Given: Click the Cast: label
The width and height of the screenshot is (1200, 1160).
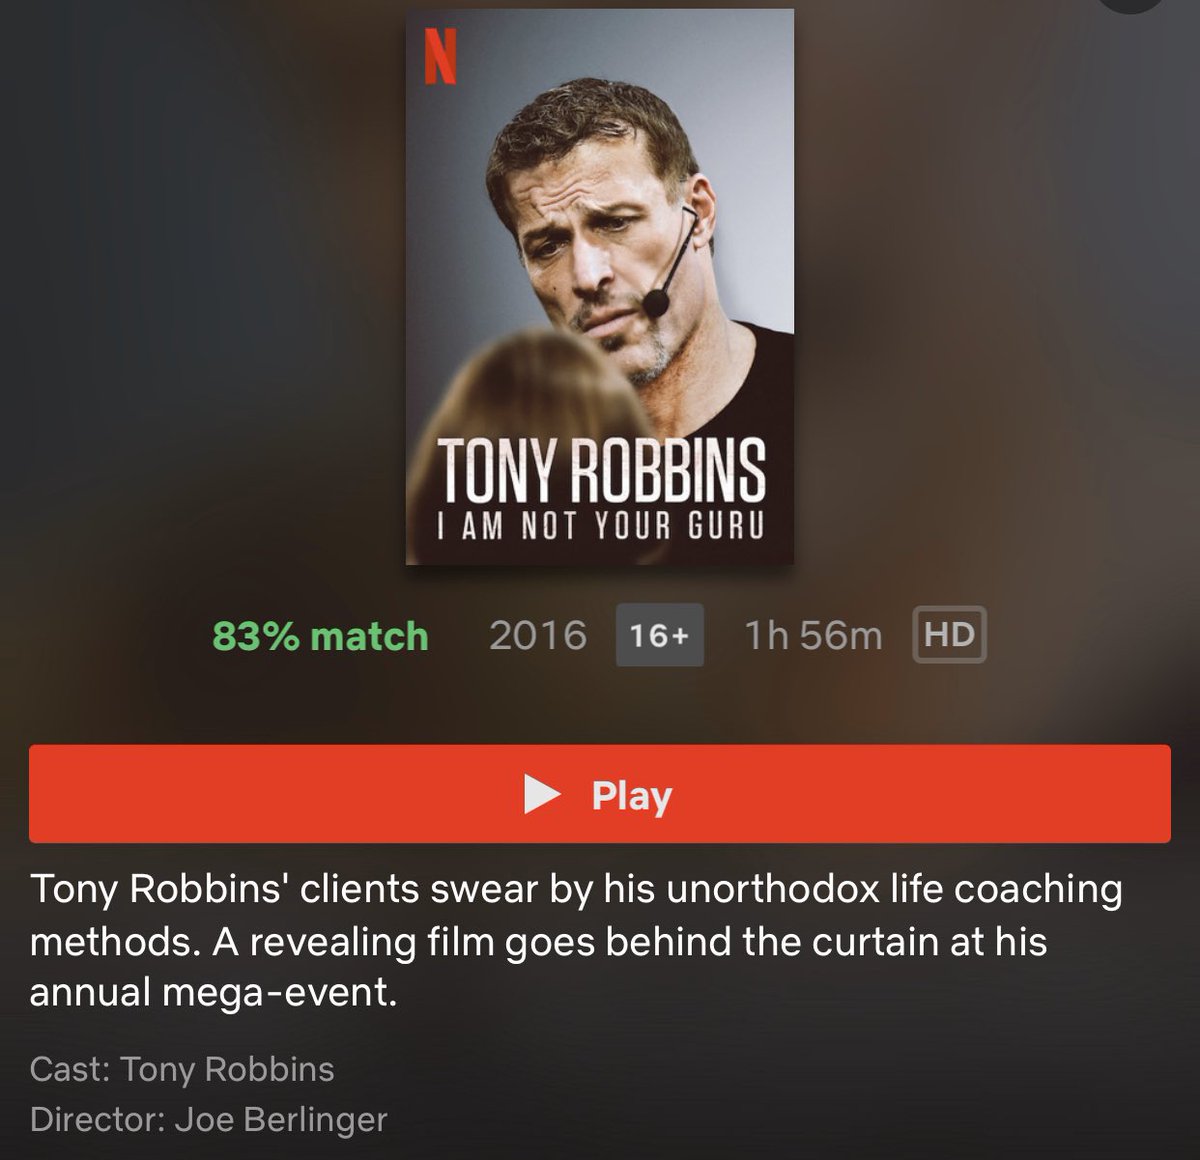Looking at the screenshot, I should (x=70, y=1069).
